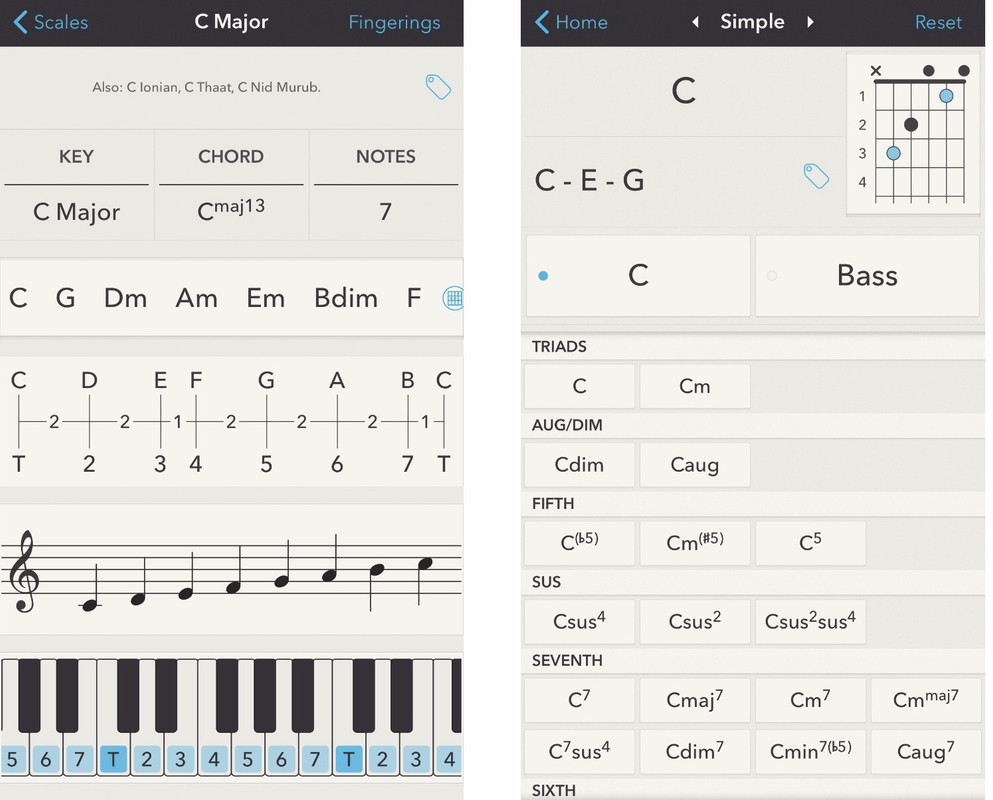Click the treble clef on the staff

tap(23, 571)
